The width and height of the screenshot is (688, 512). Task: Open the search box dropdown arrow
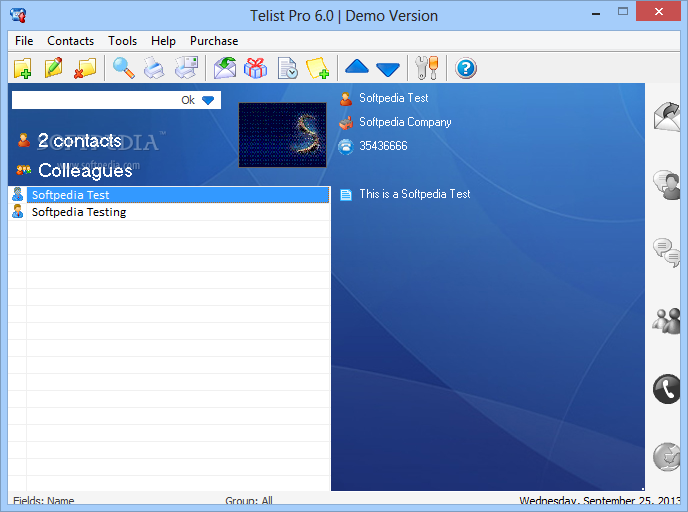[208, 100]
